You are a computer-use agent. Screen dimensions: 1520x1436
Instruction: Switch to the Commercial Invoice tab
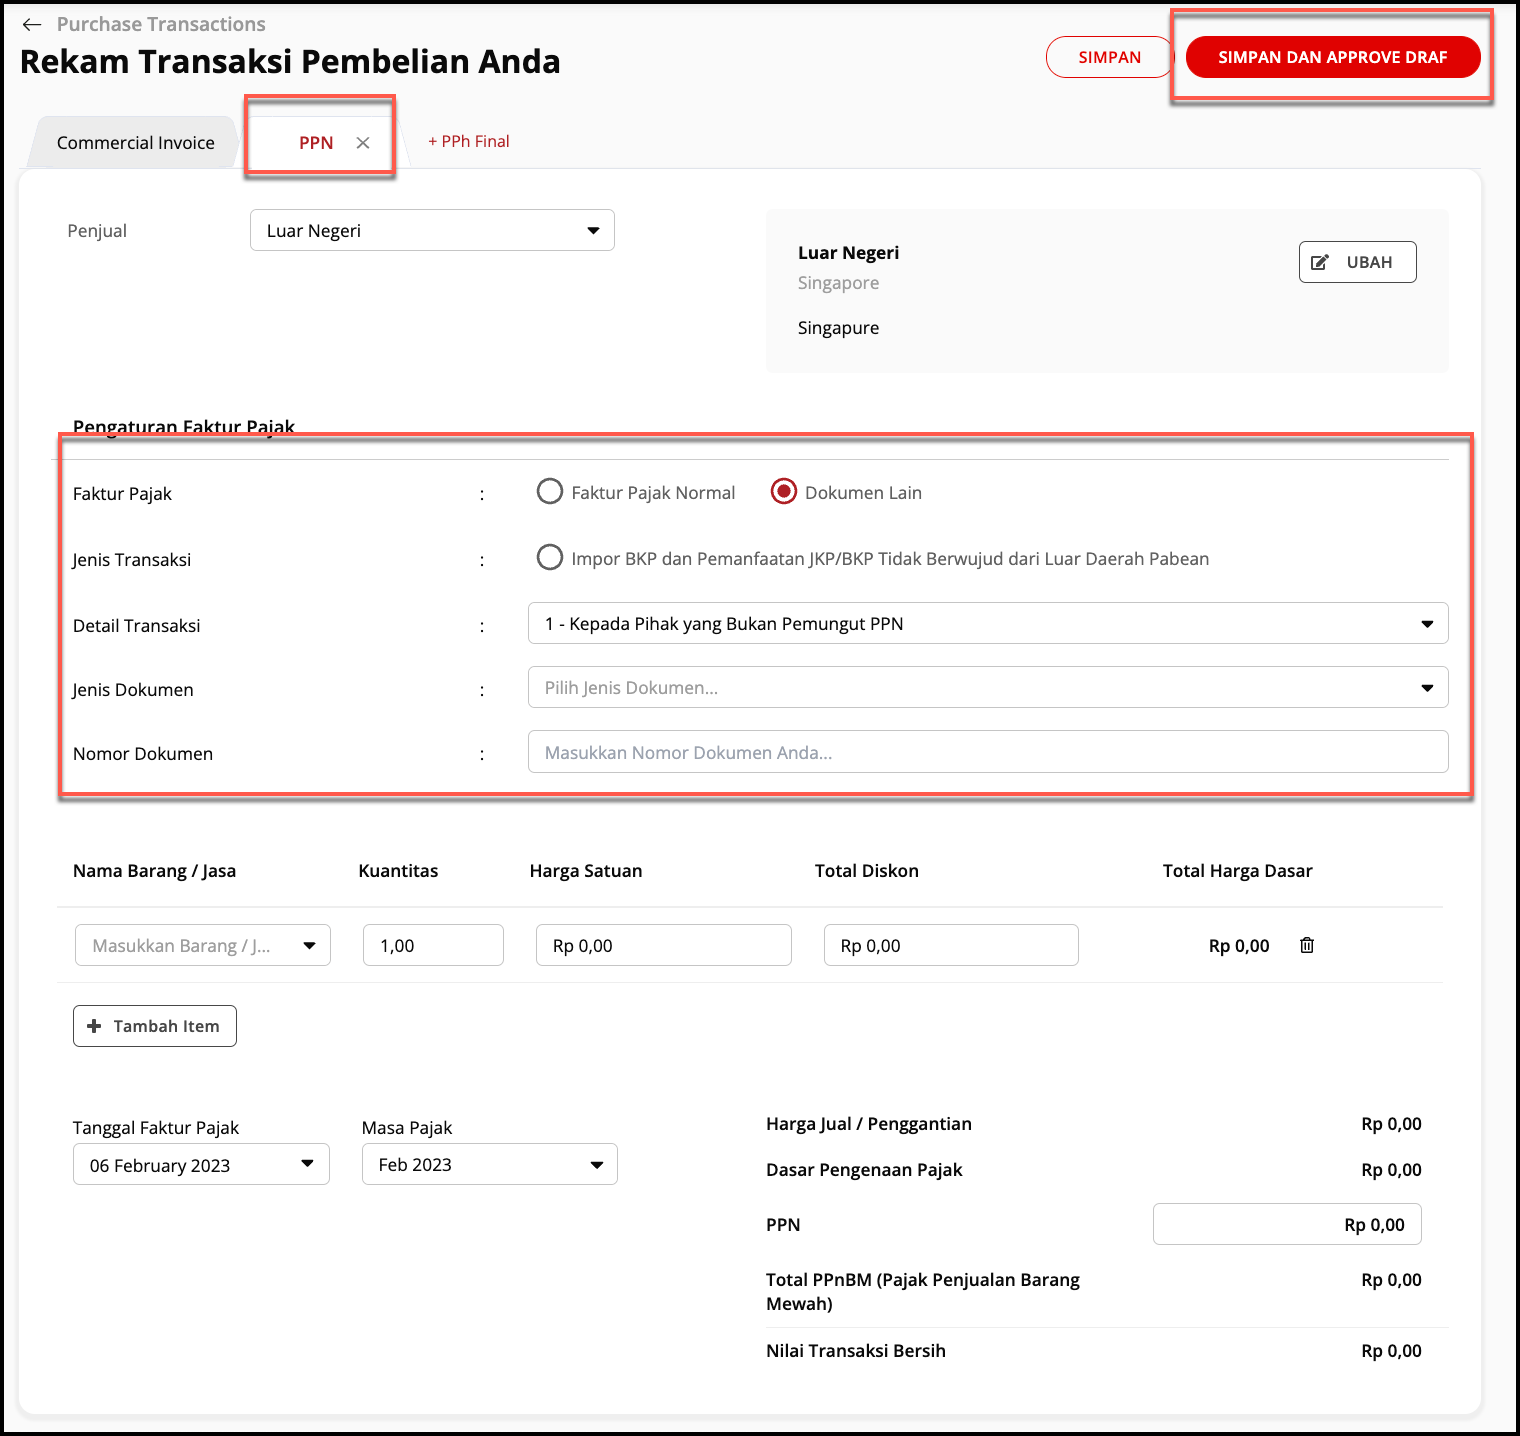tap(136, 142)
